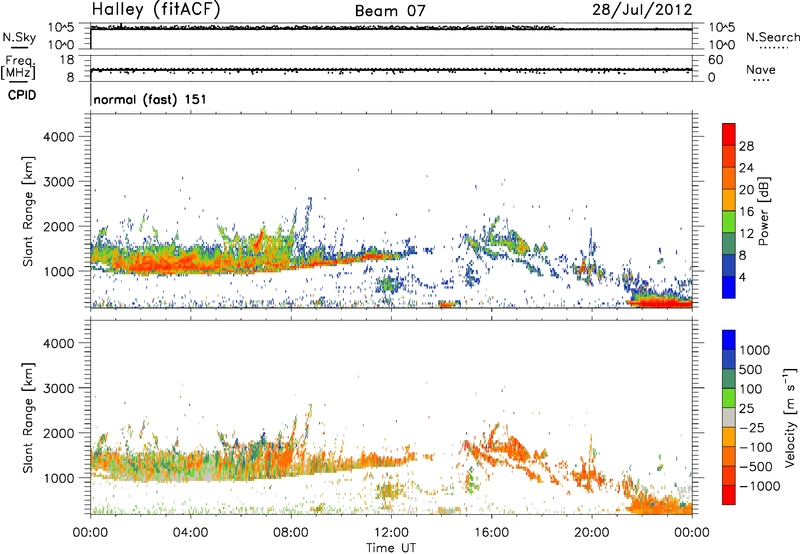Screen dimensions: 800x554
Task: Select the 'Freq. [MHz]' axis label
Action: click(19, 68)
